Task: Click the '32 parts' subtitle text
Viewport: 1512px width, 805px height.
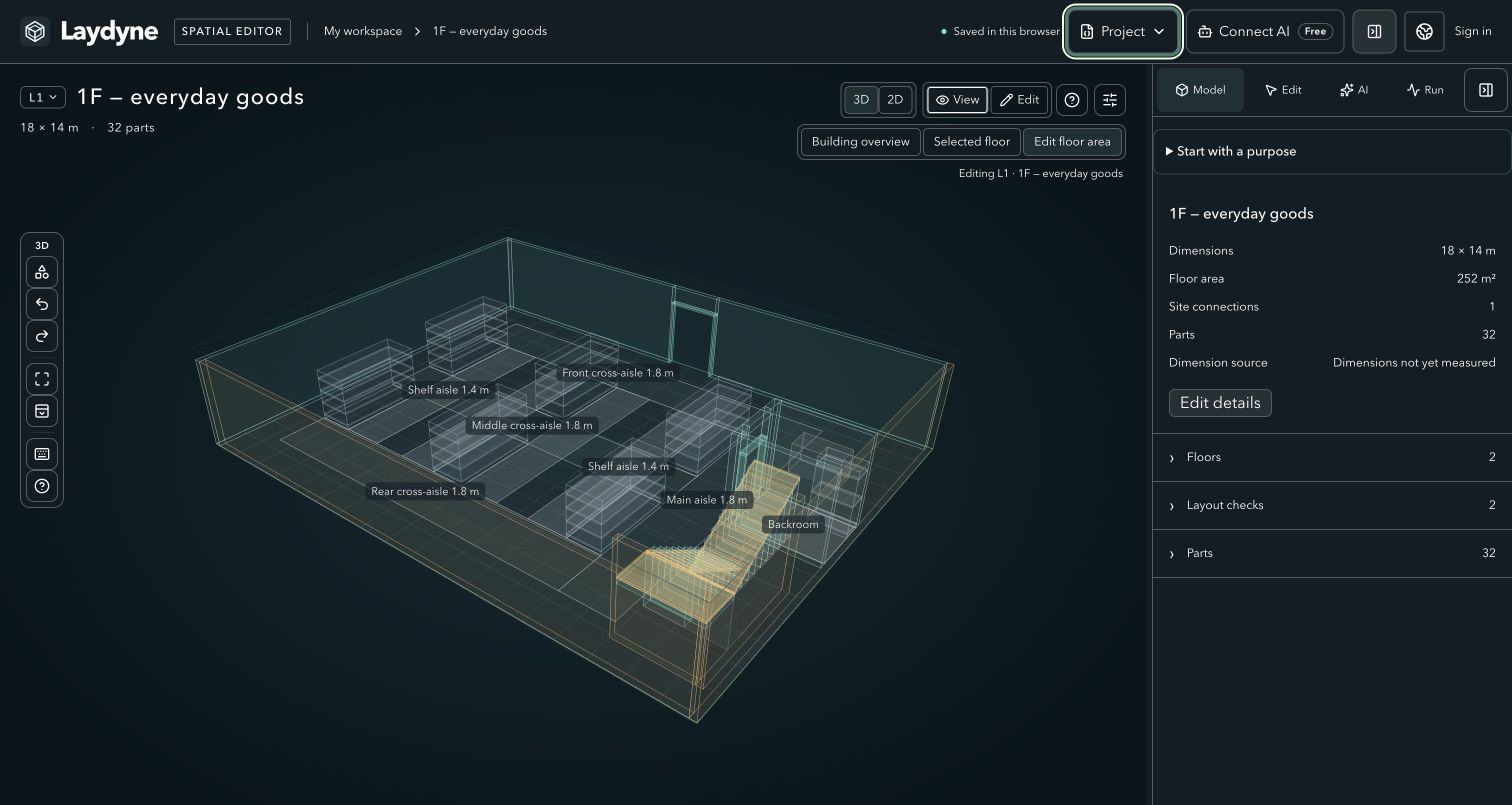Action: tap(131, 128)
